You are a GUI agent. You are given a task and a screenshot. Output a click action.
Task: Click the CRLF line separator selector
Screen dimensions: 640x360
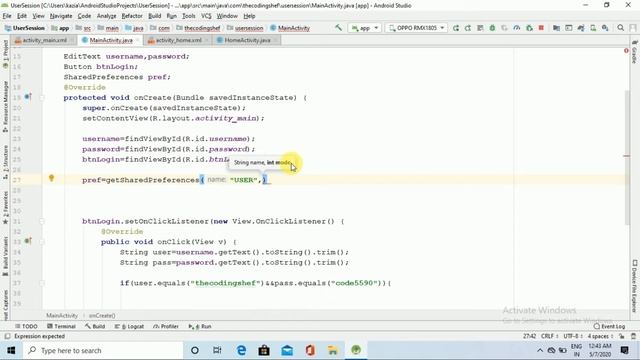click(549, 336)
